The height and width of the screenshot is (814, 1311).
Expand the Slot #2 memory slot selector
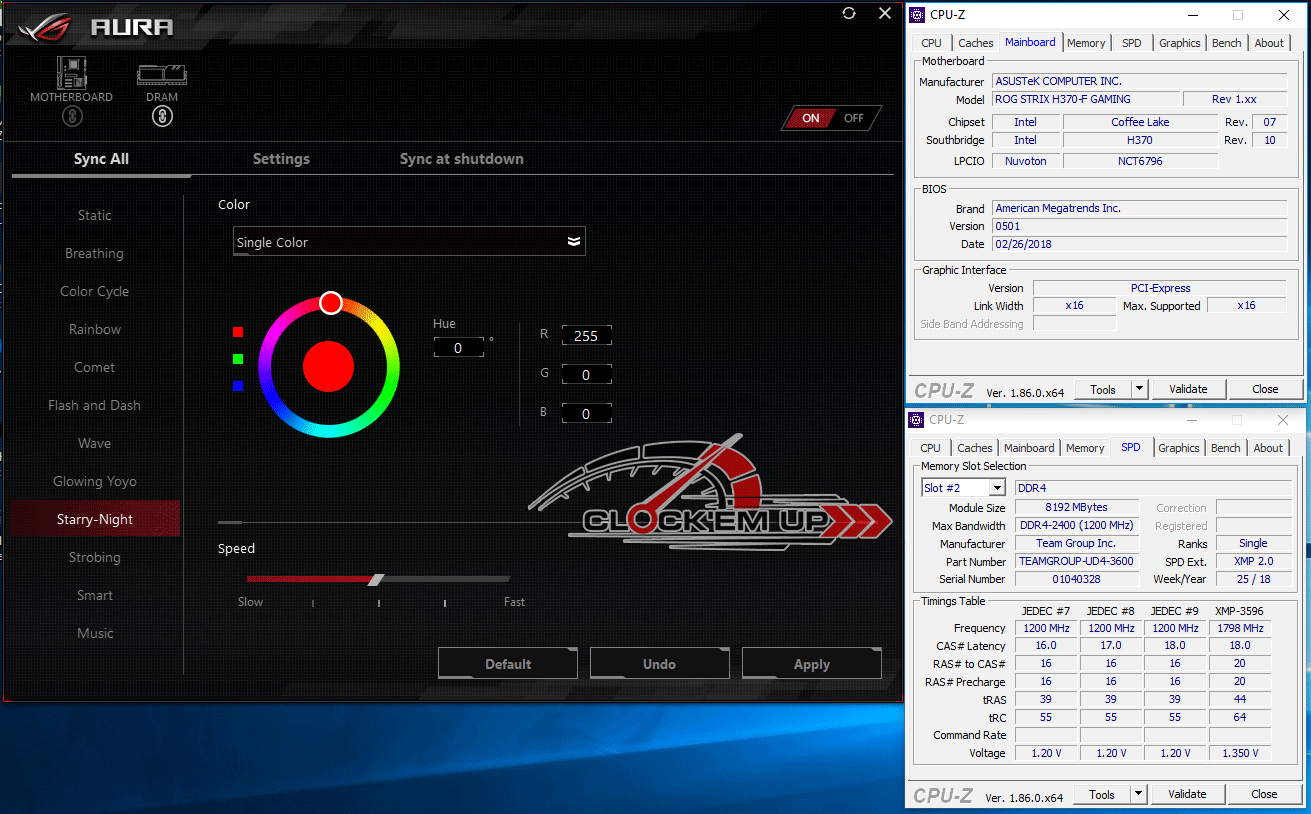[x=996, y=488]
